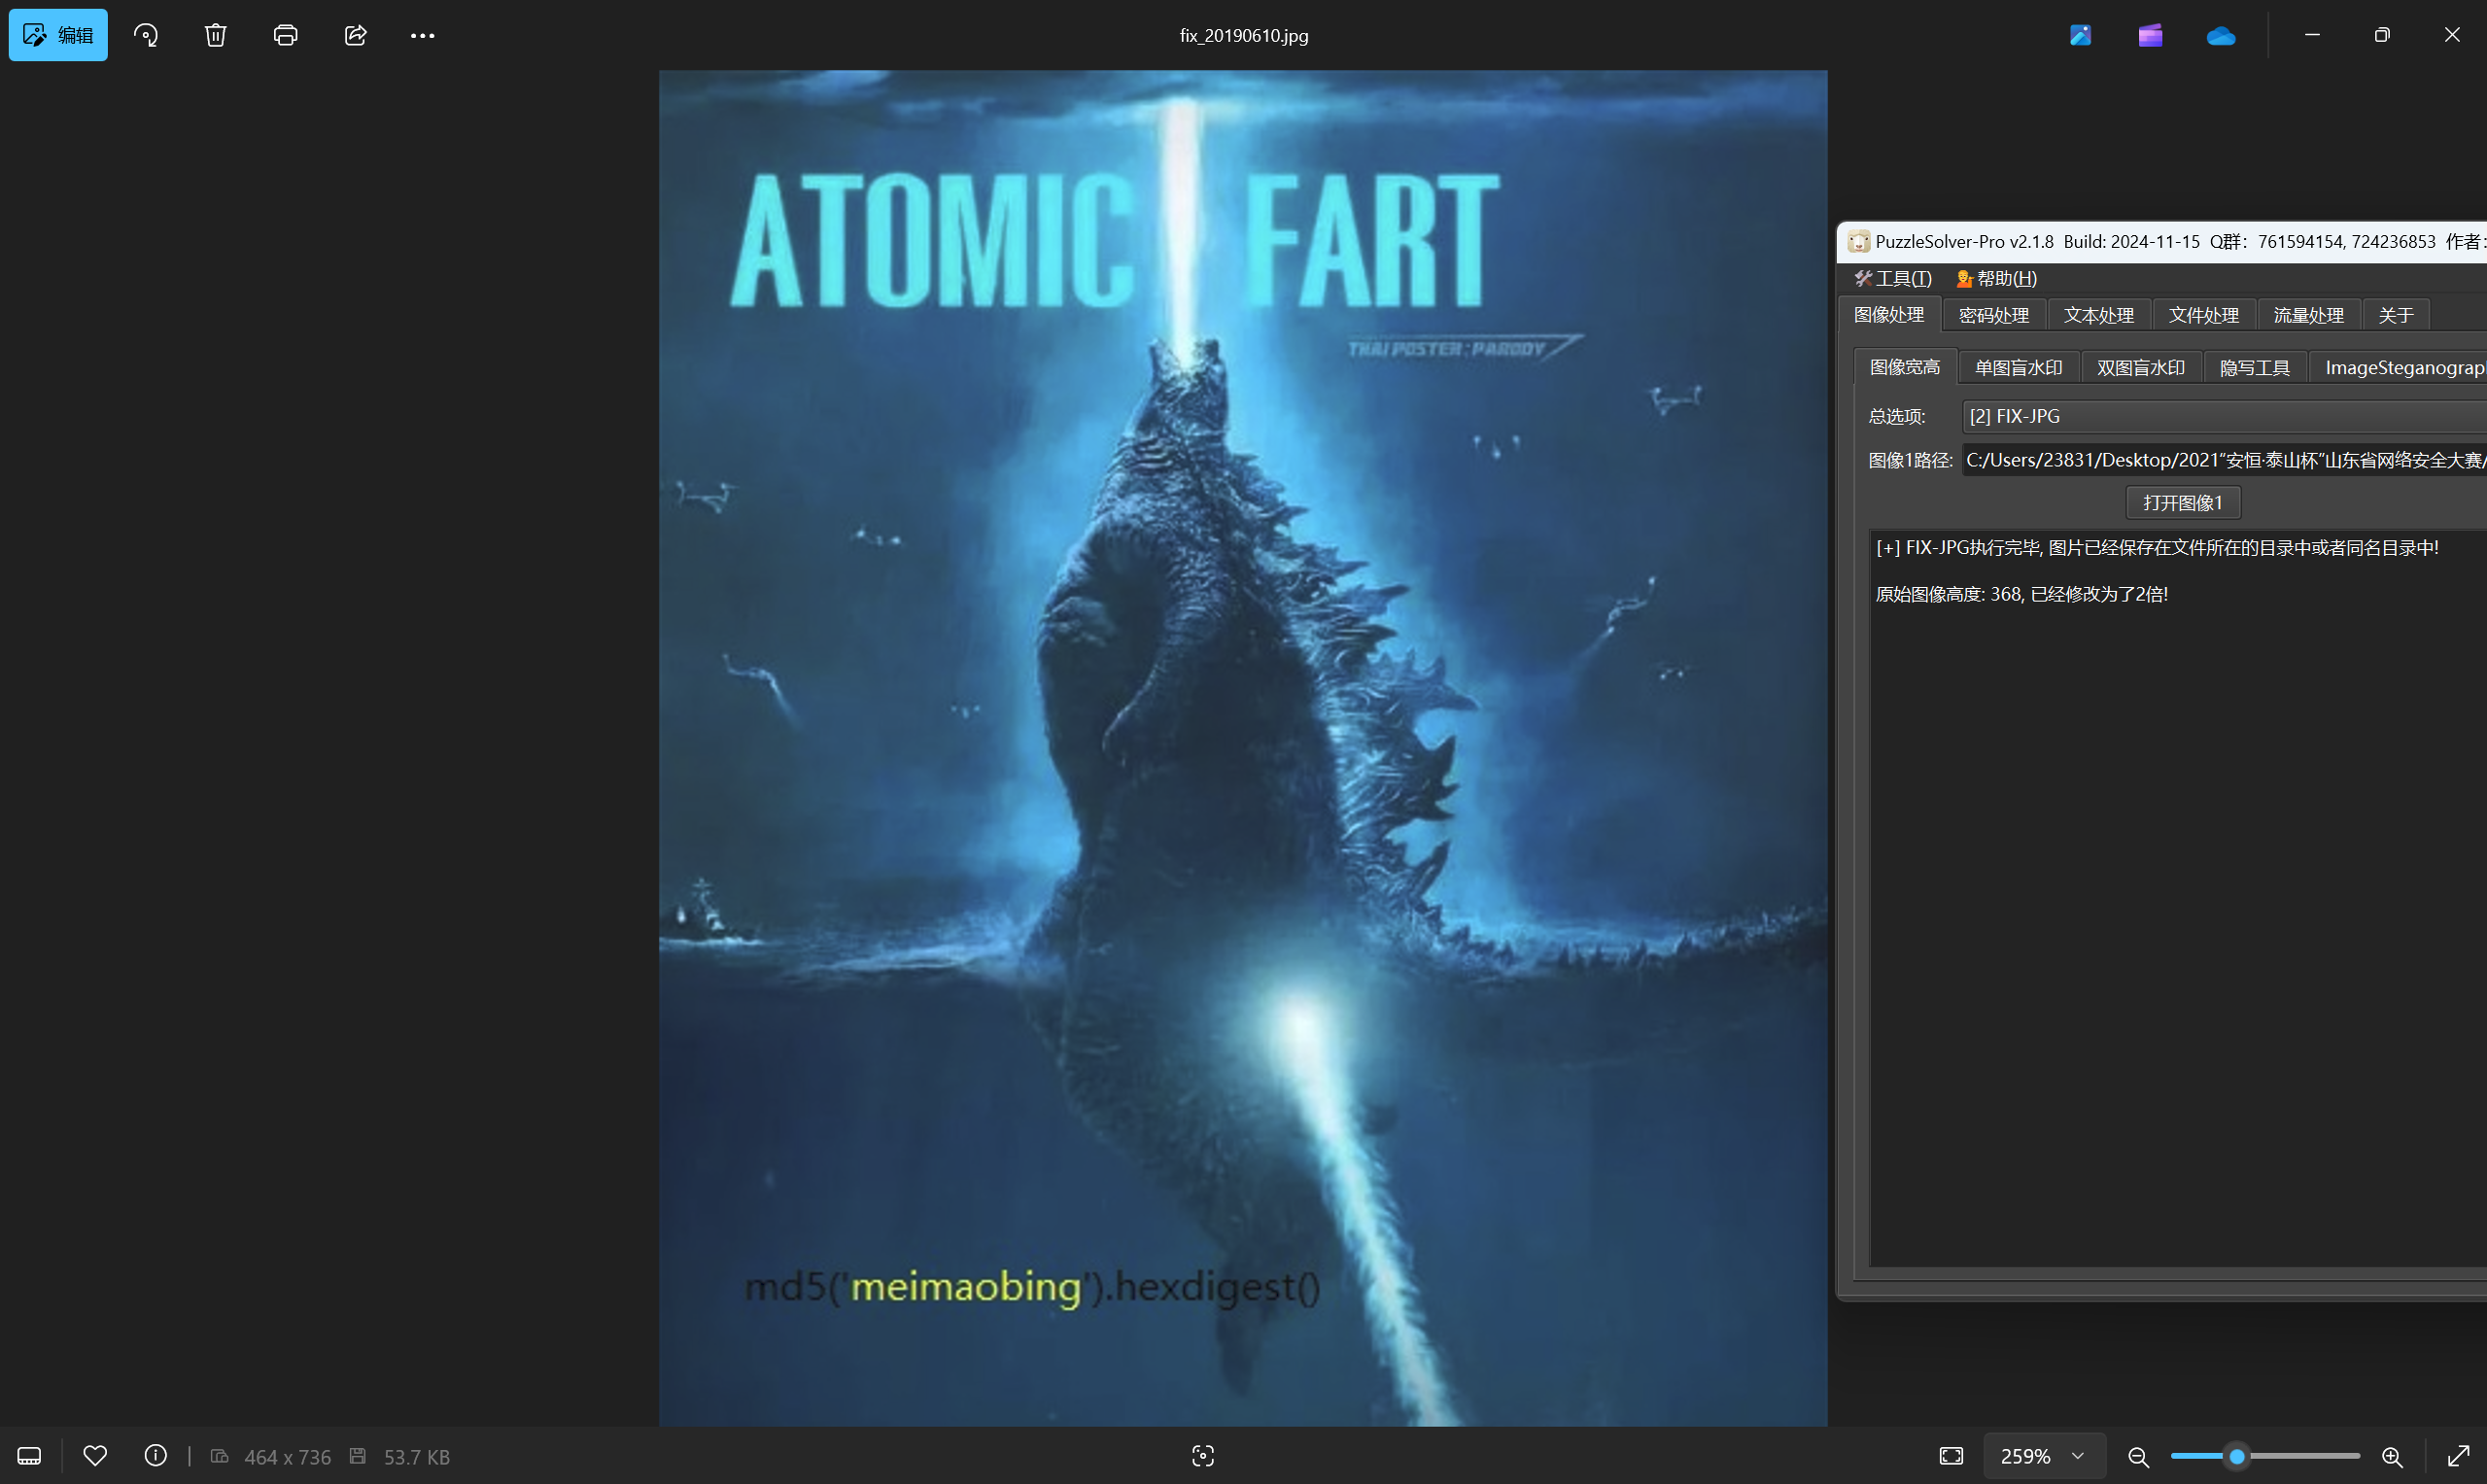Activate the visual search scan icon

1203,1456
